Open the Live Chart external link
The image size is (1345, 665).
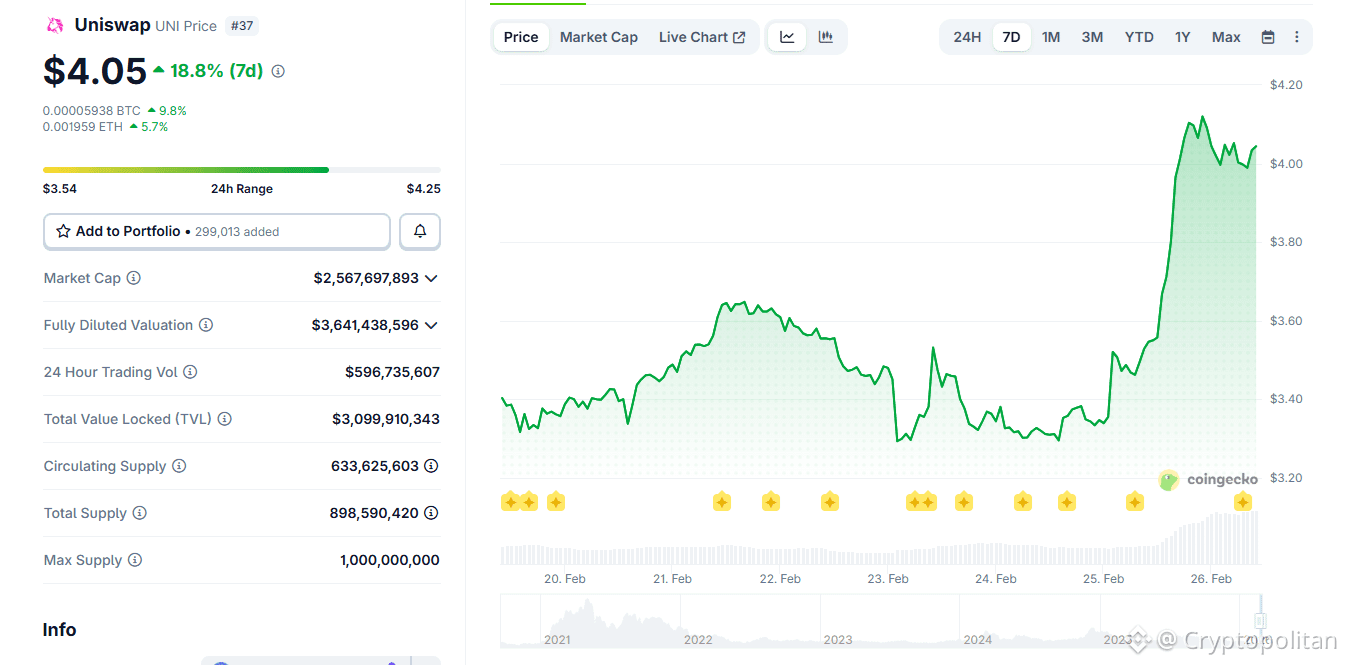[x=702, y=37]
